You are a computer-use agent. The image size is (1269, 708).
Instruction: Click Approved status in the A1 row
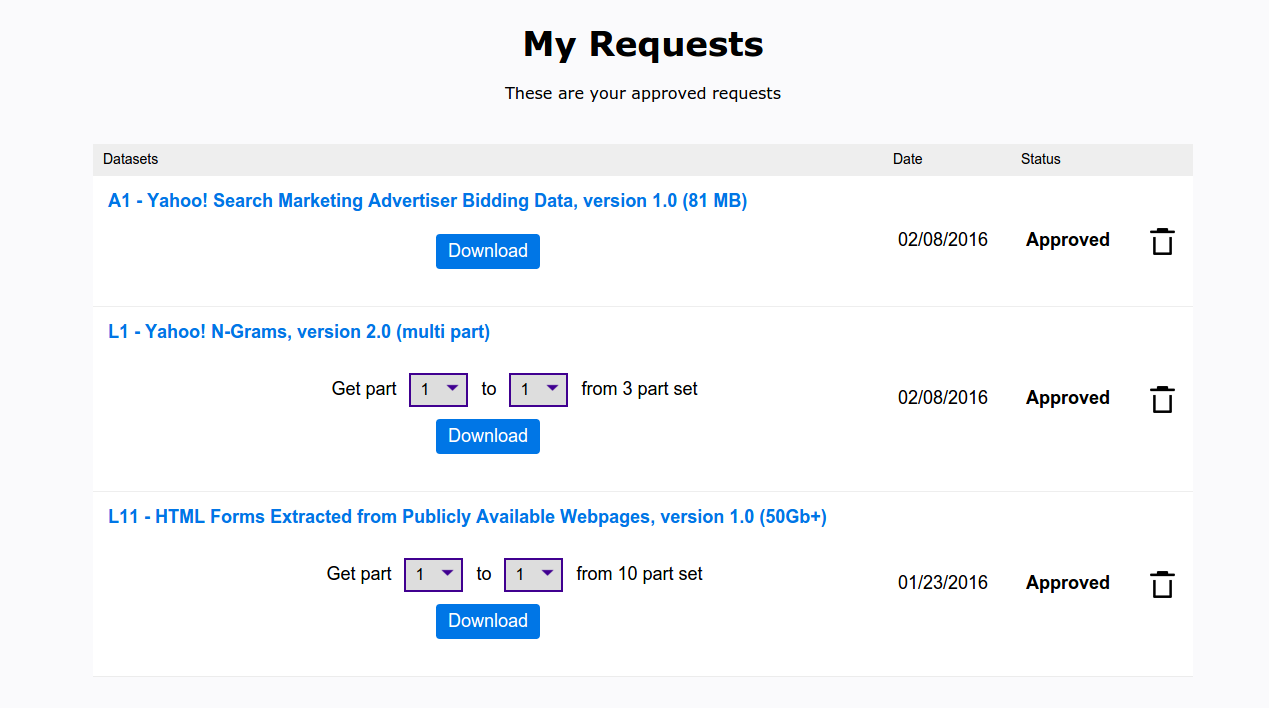click(x=1068, y=240)
